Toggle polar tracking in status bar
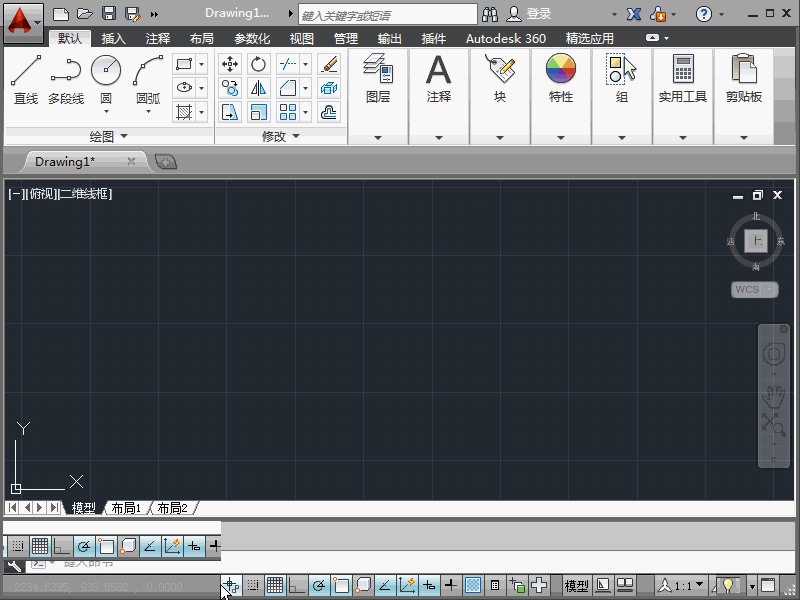 click(318, 585)
